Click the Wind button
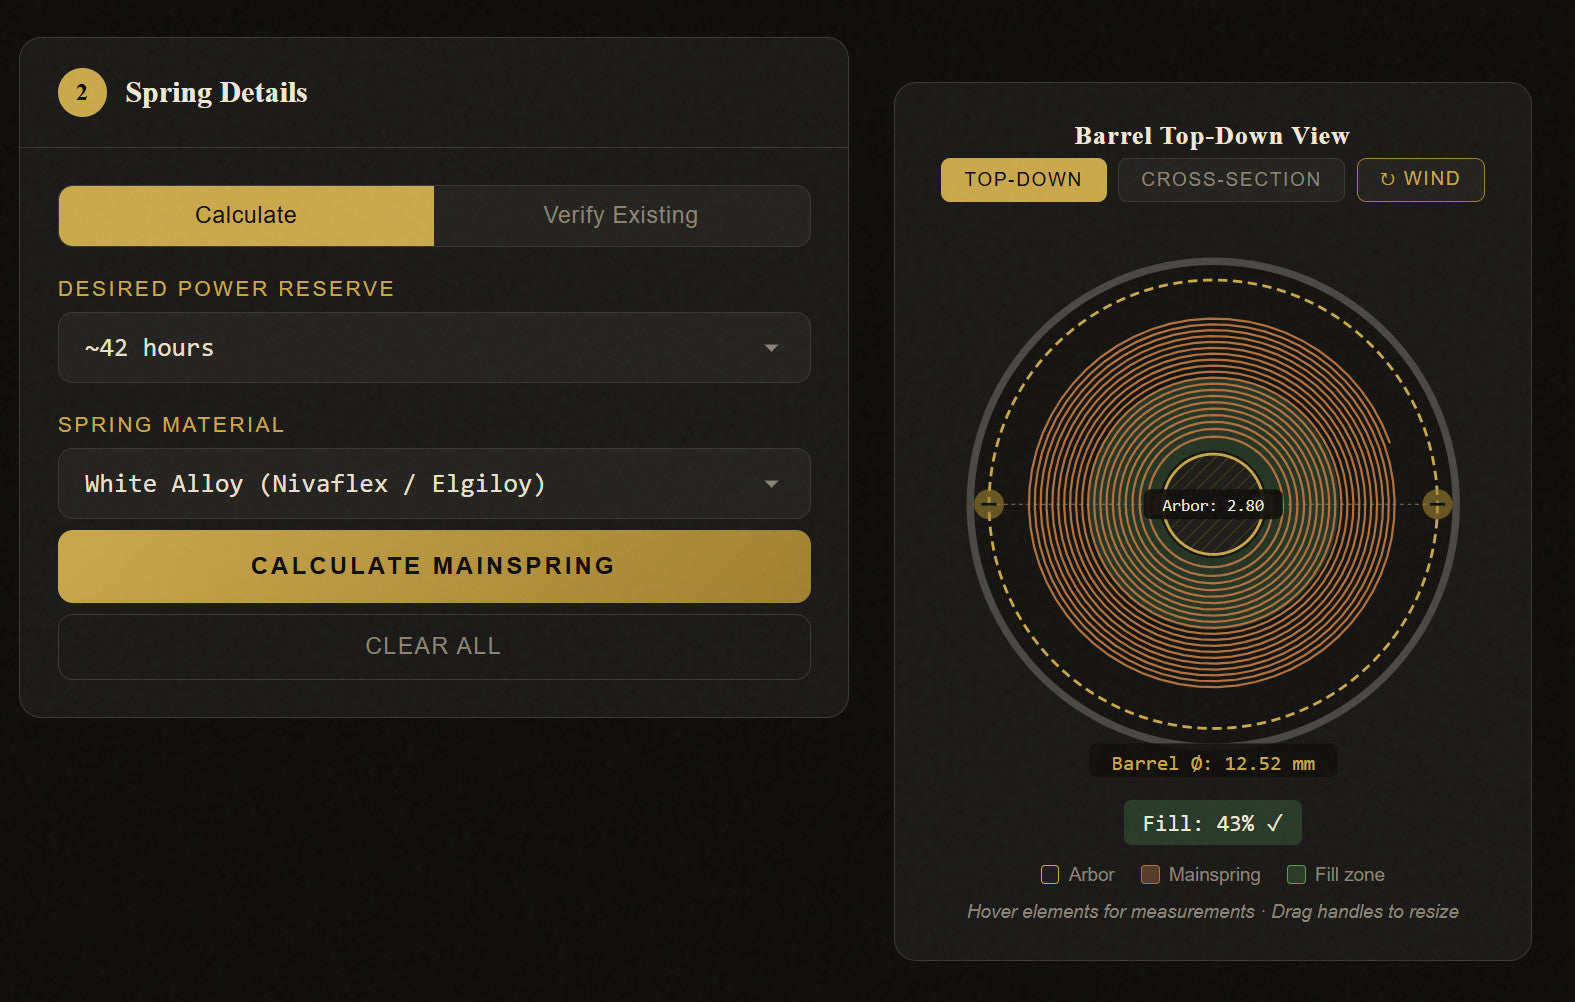1575x1002 pixels. pos(1420,179)
